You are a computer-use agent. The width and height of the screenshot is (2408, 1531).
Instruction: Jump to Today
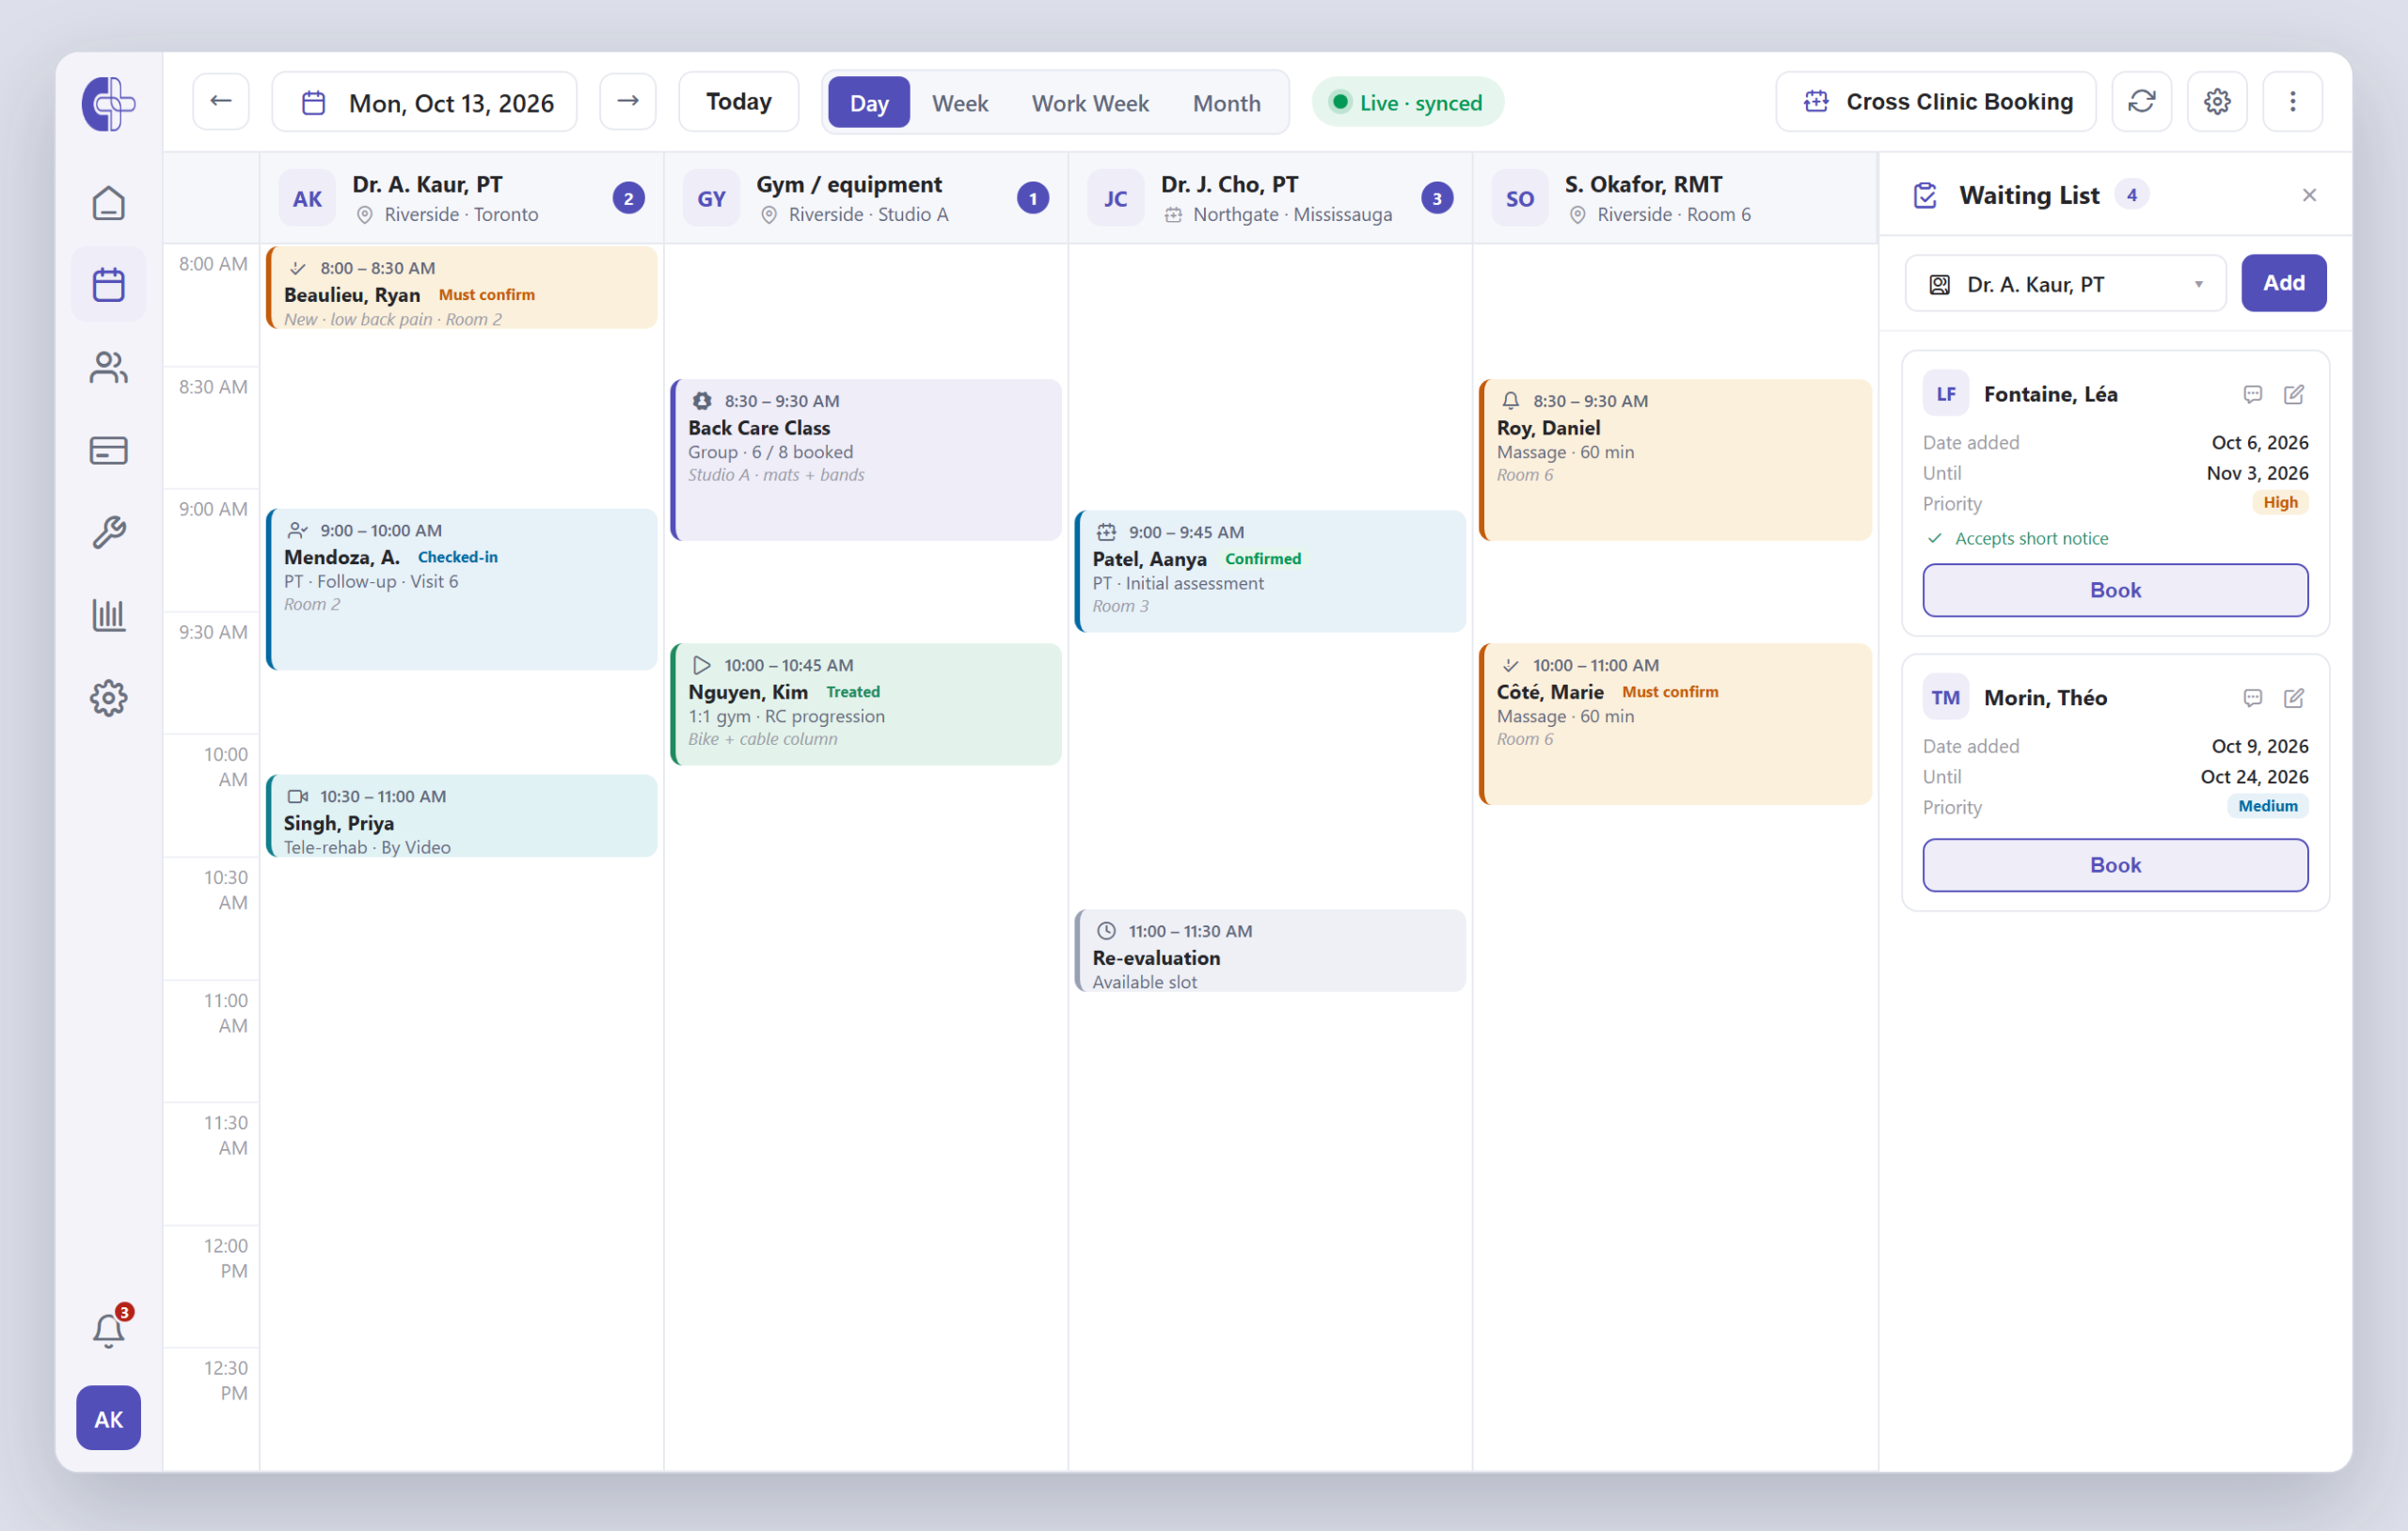click(739, 102)
